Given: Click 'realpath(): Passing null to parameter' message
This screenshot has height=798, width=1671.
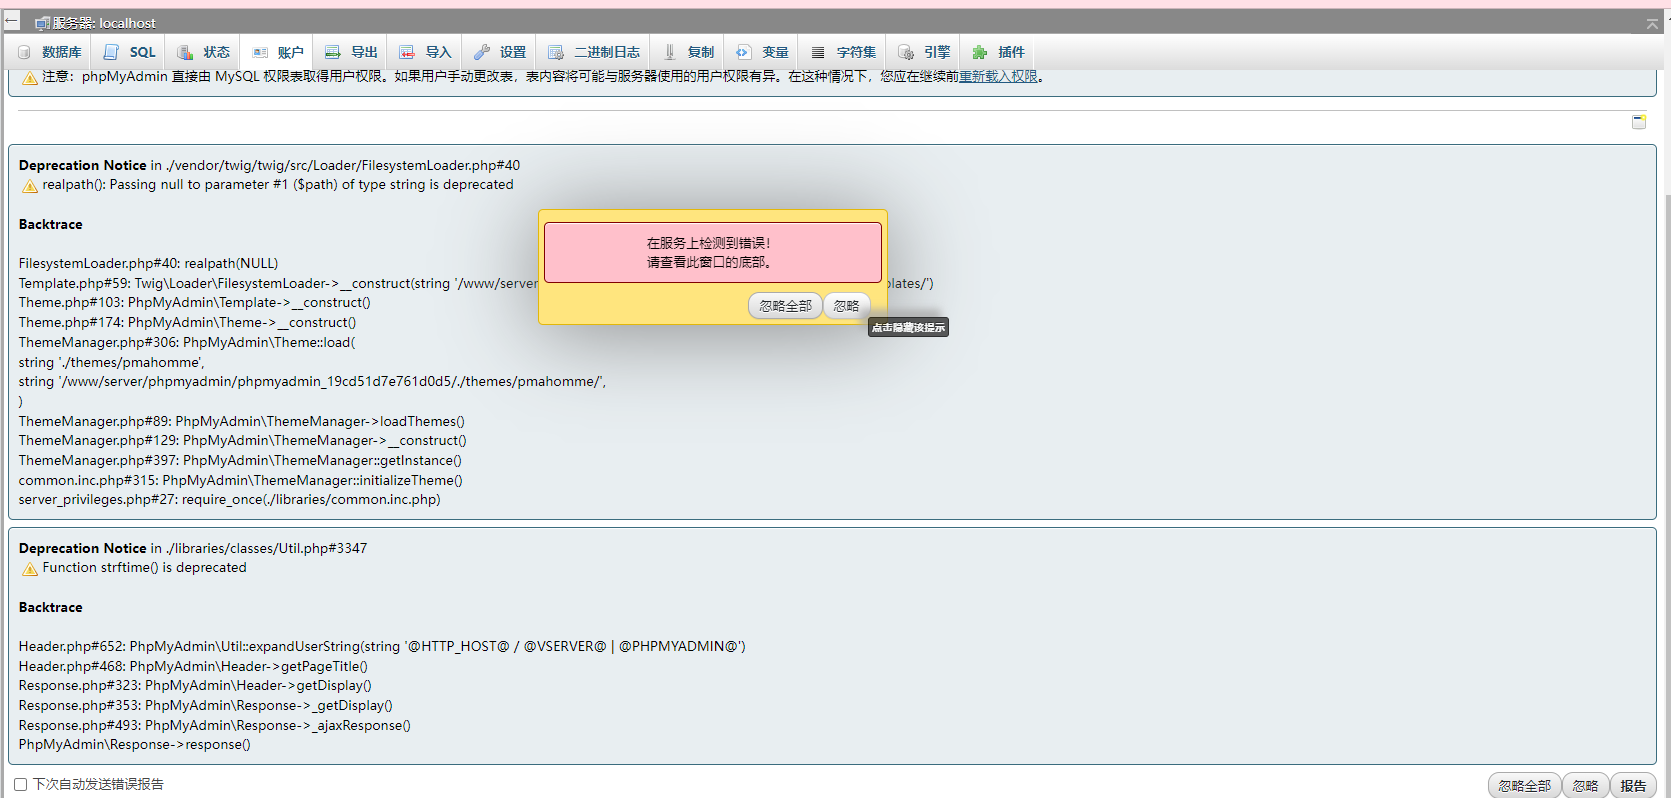Looking at the screenshot, I should 278,185.
